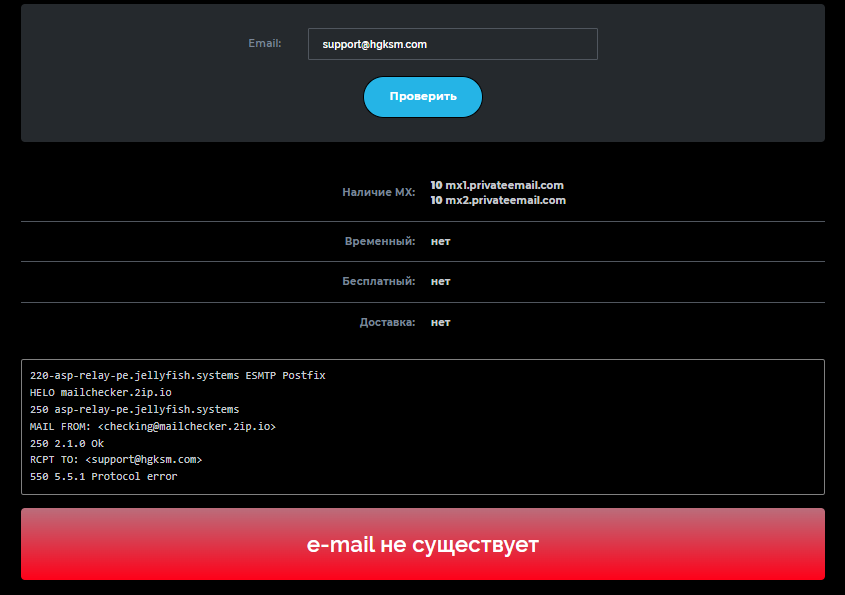Select the mx2.privateemail.com MX record

(x=498, y=200)
